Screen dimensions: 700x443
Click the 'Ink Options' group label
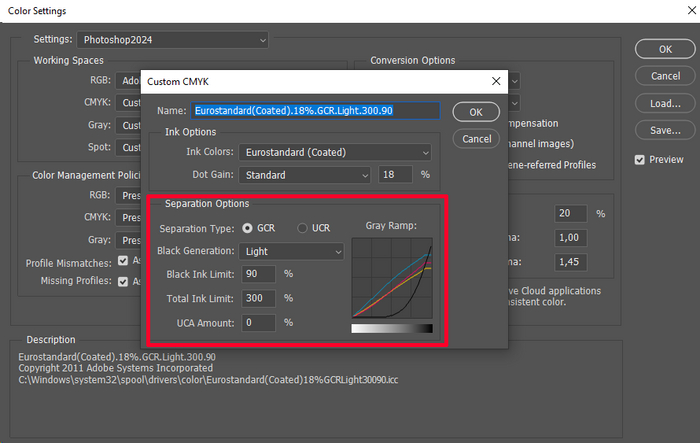[191, 132]
